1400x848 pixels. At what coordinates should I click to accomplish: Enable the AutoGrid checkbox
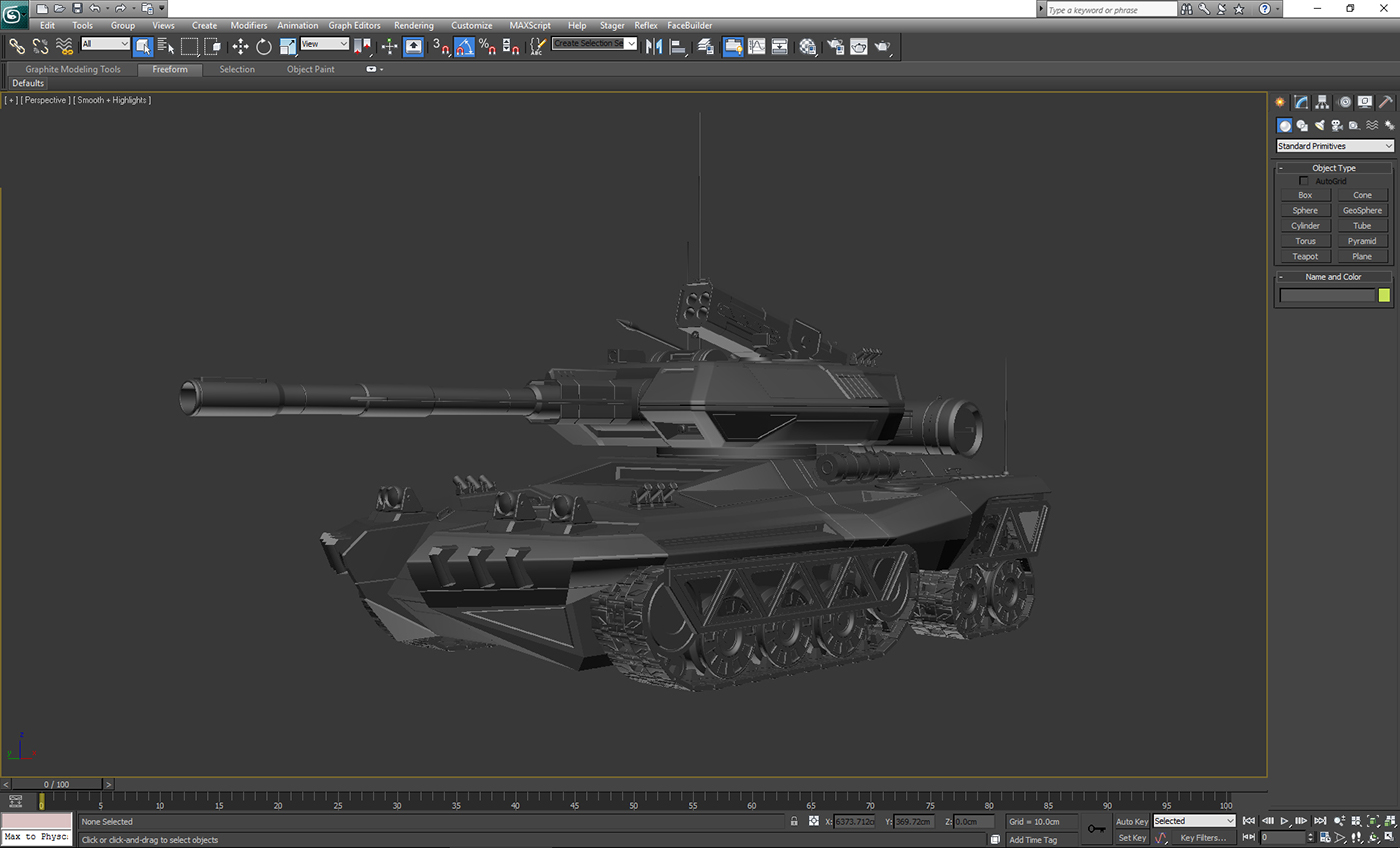(x=1304, y=181)
